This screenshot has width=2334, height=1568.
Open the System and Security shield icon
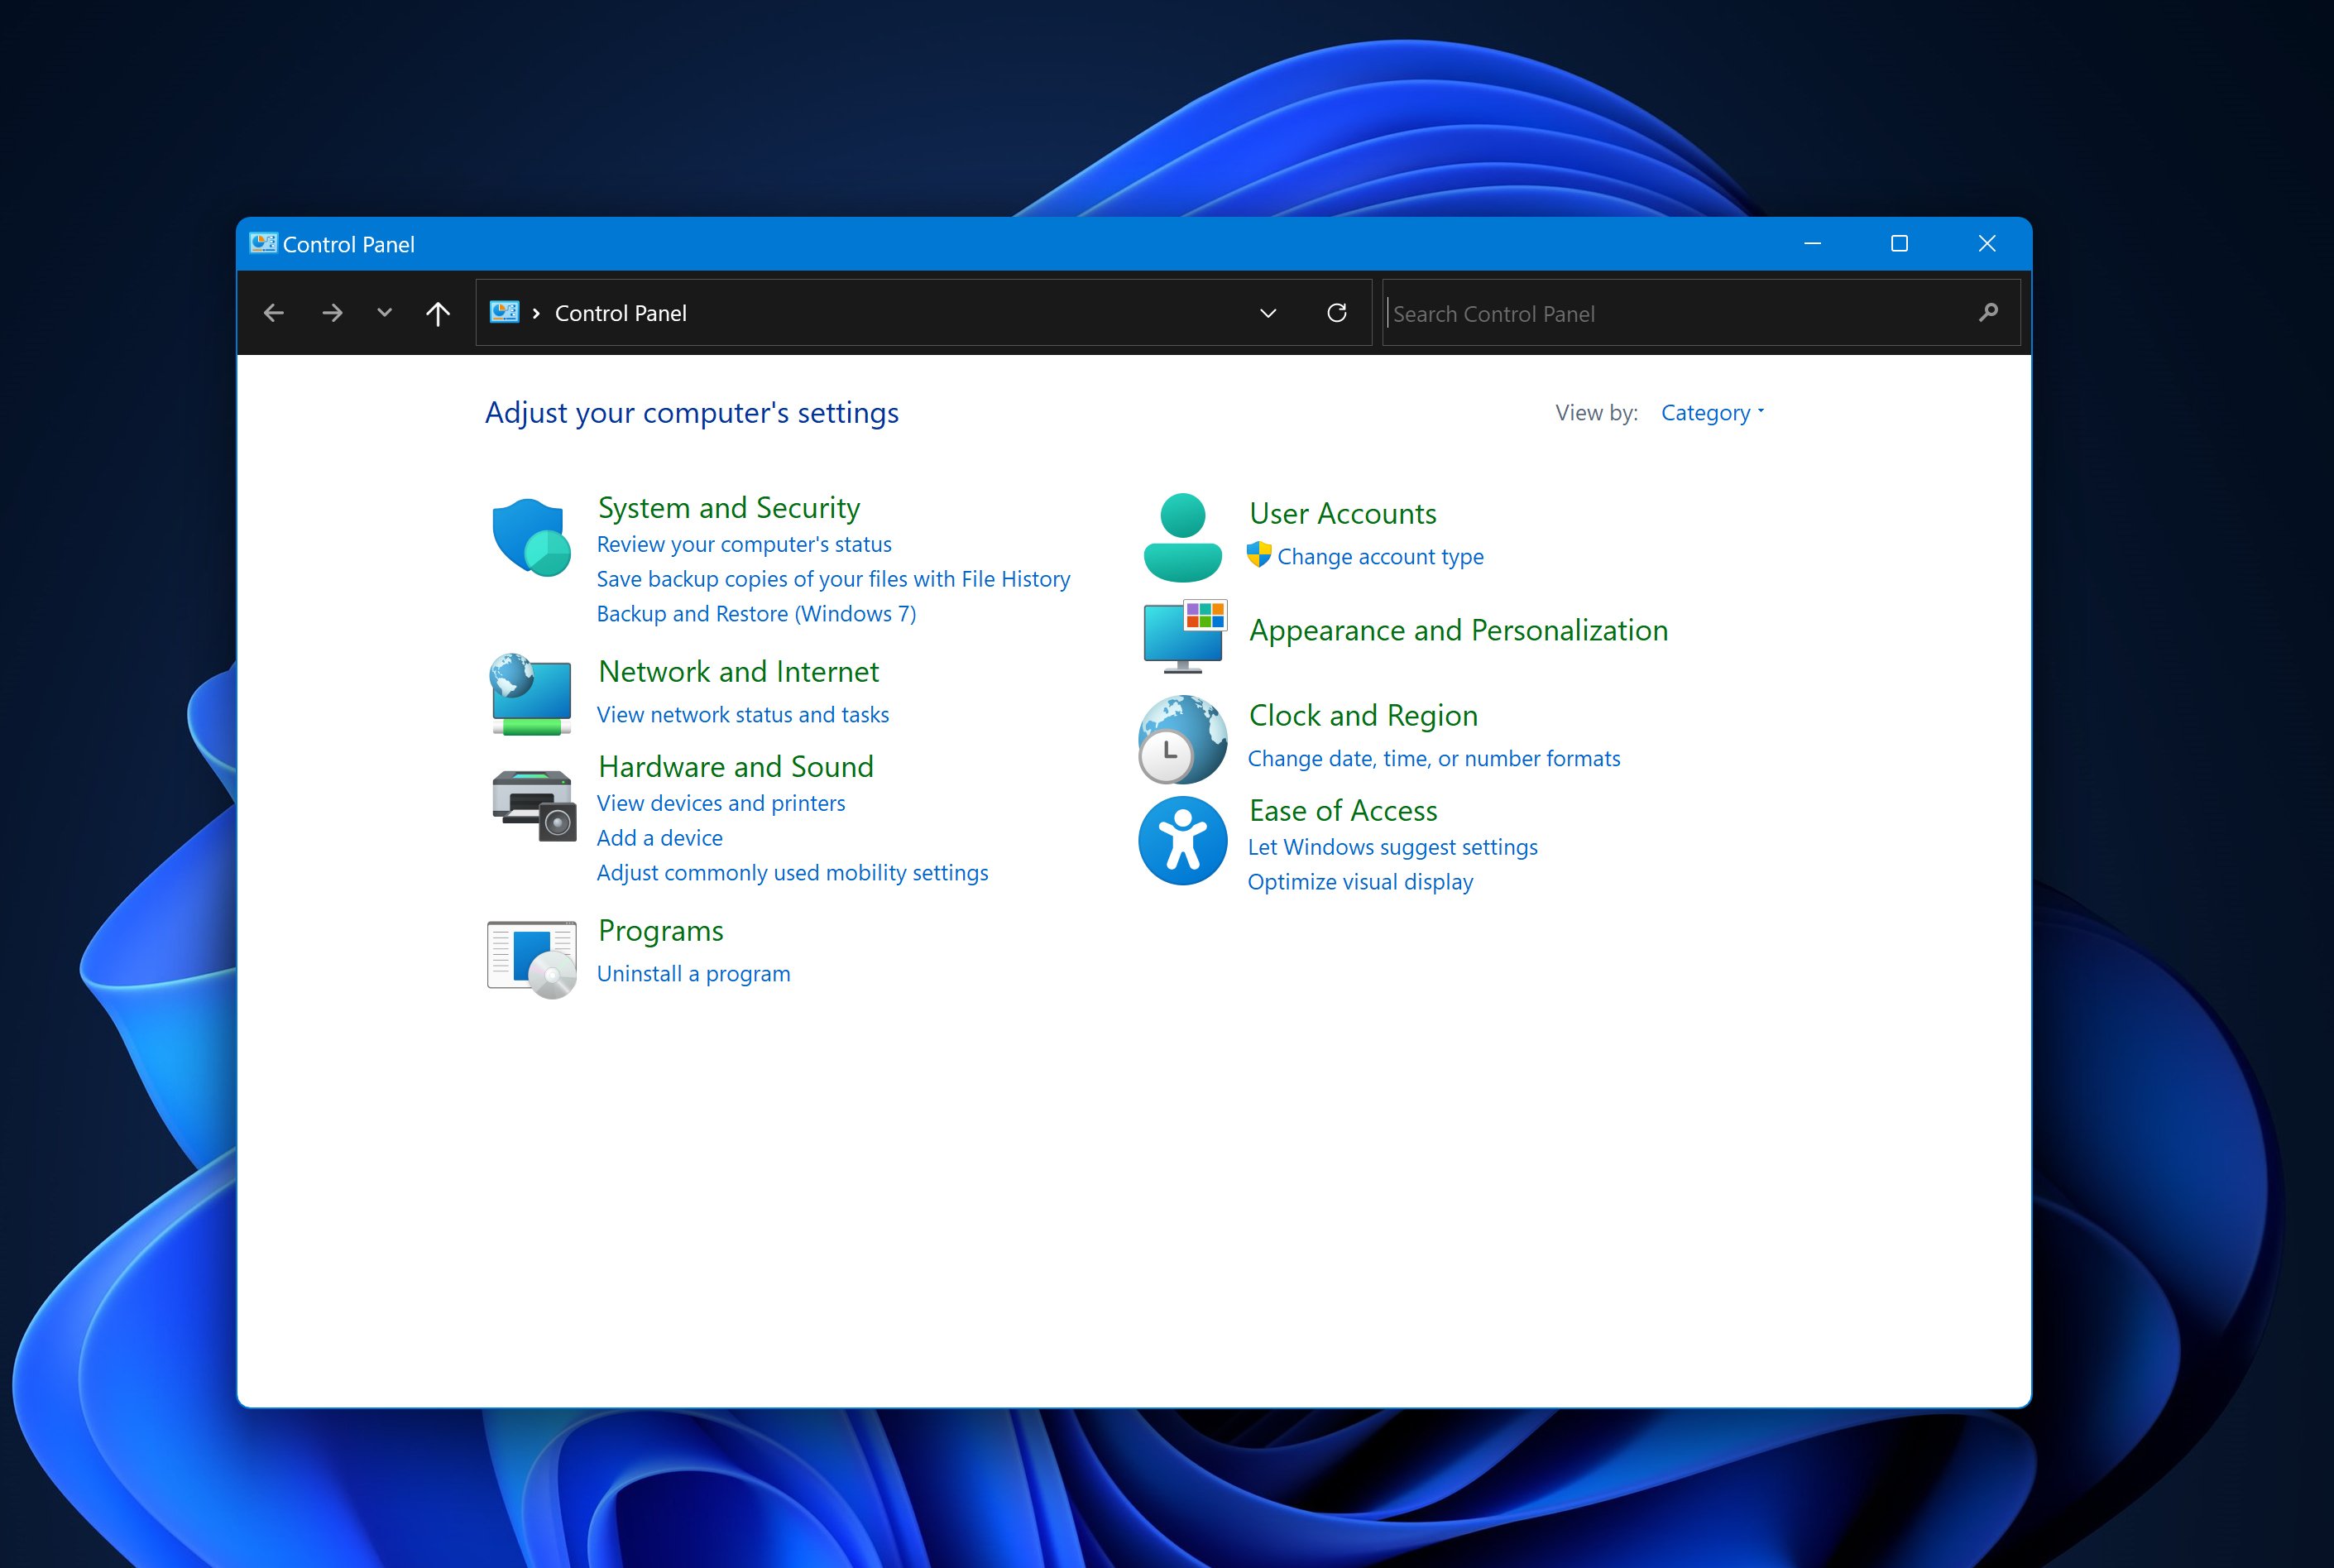531,537
